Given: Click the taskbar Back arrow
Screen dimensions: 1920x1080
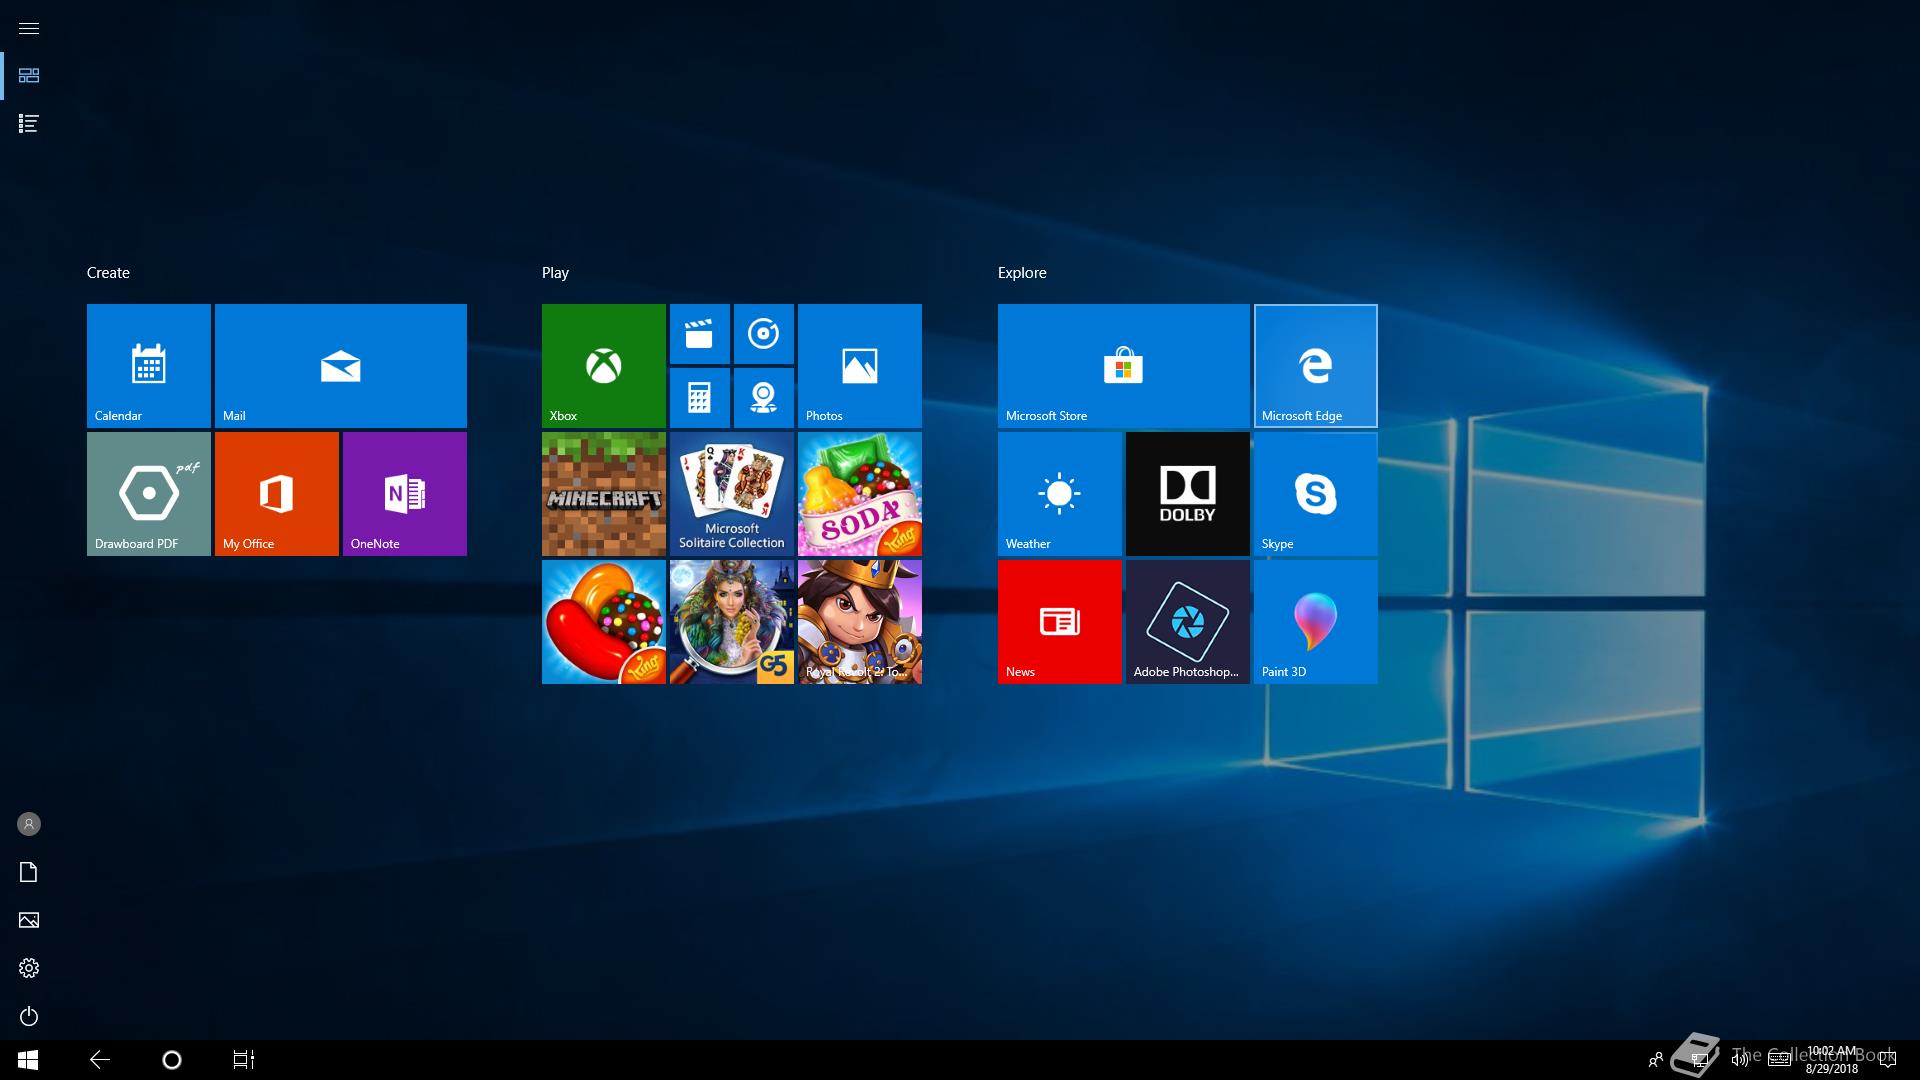Looking at the screenshot, I should [100, 1060].
